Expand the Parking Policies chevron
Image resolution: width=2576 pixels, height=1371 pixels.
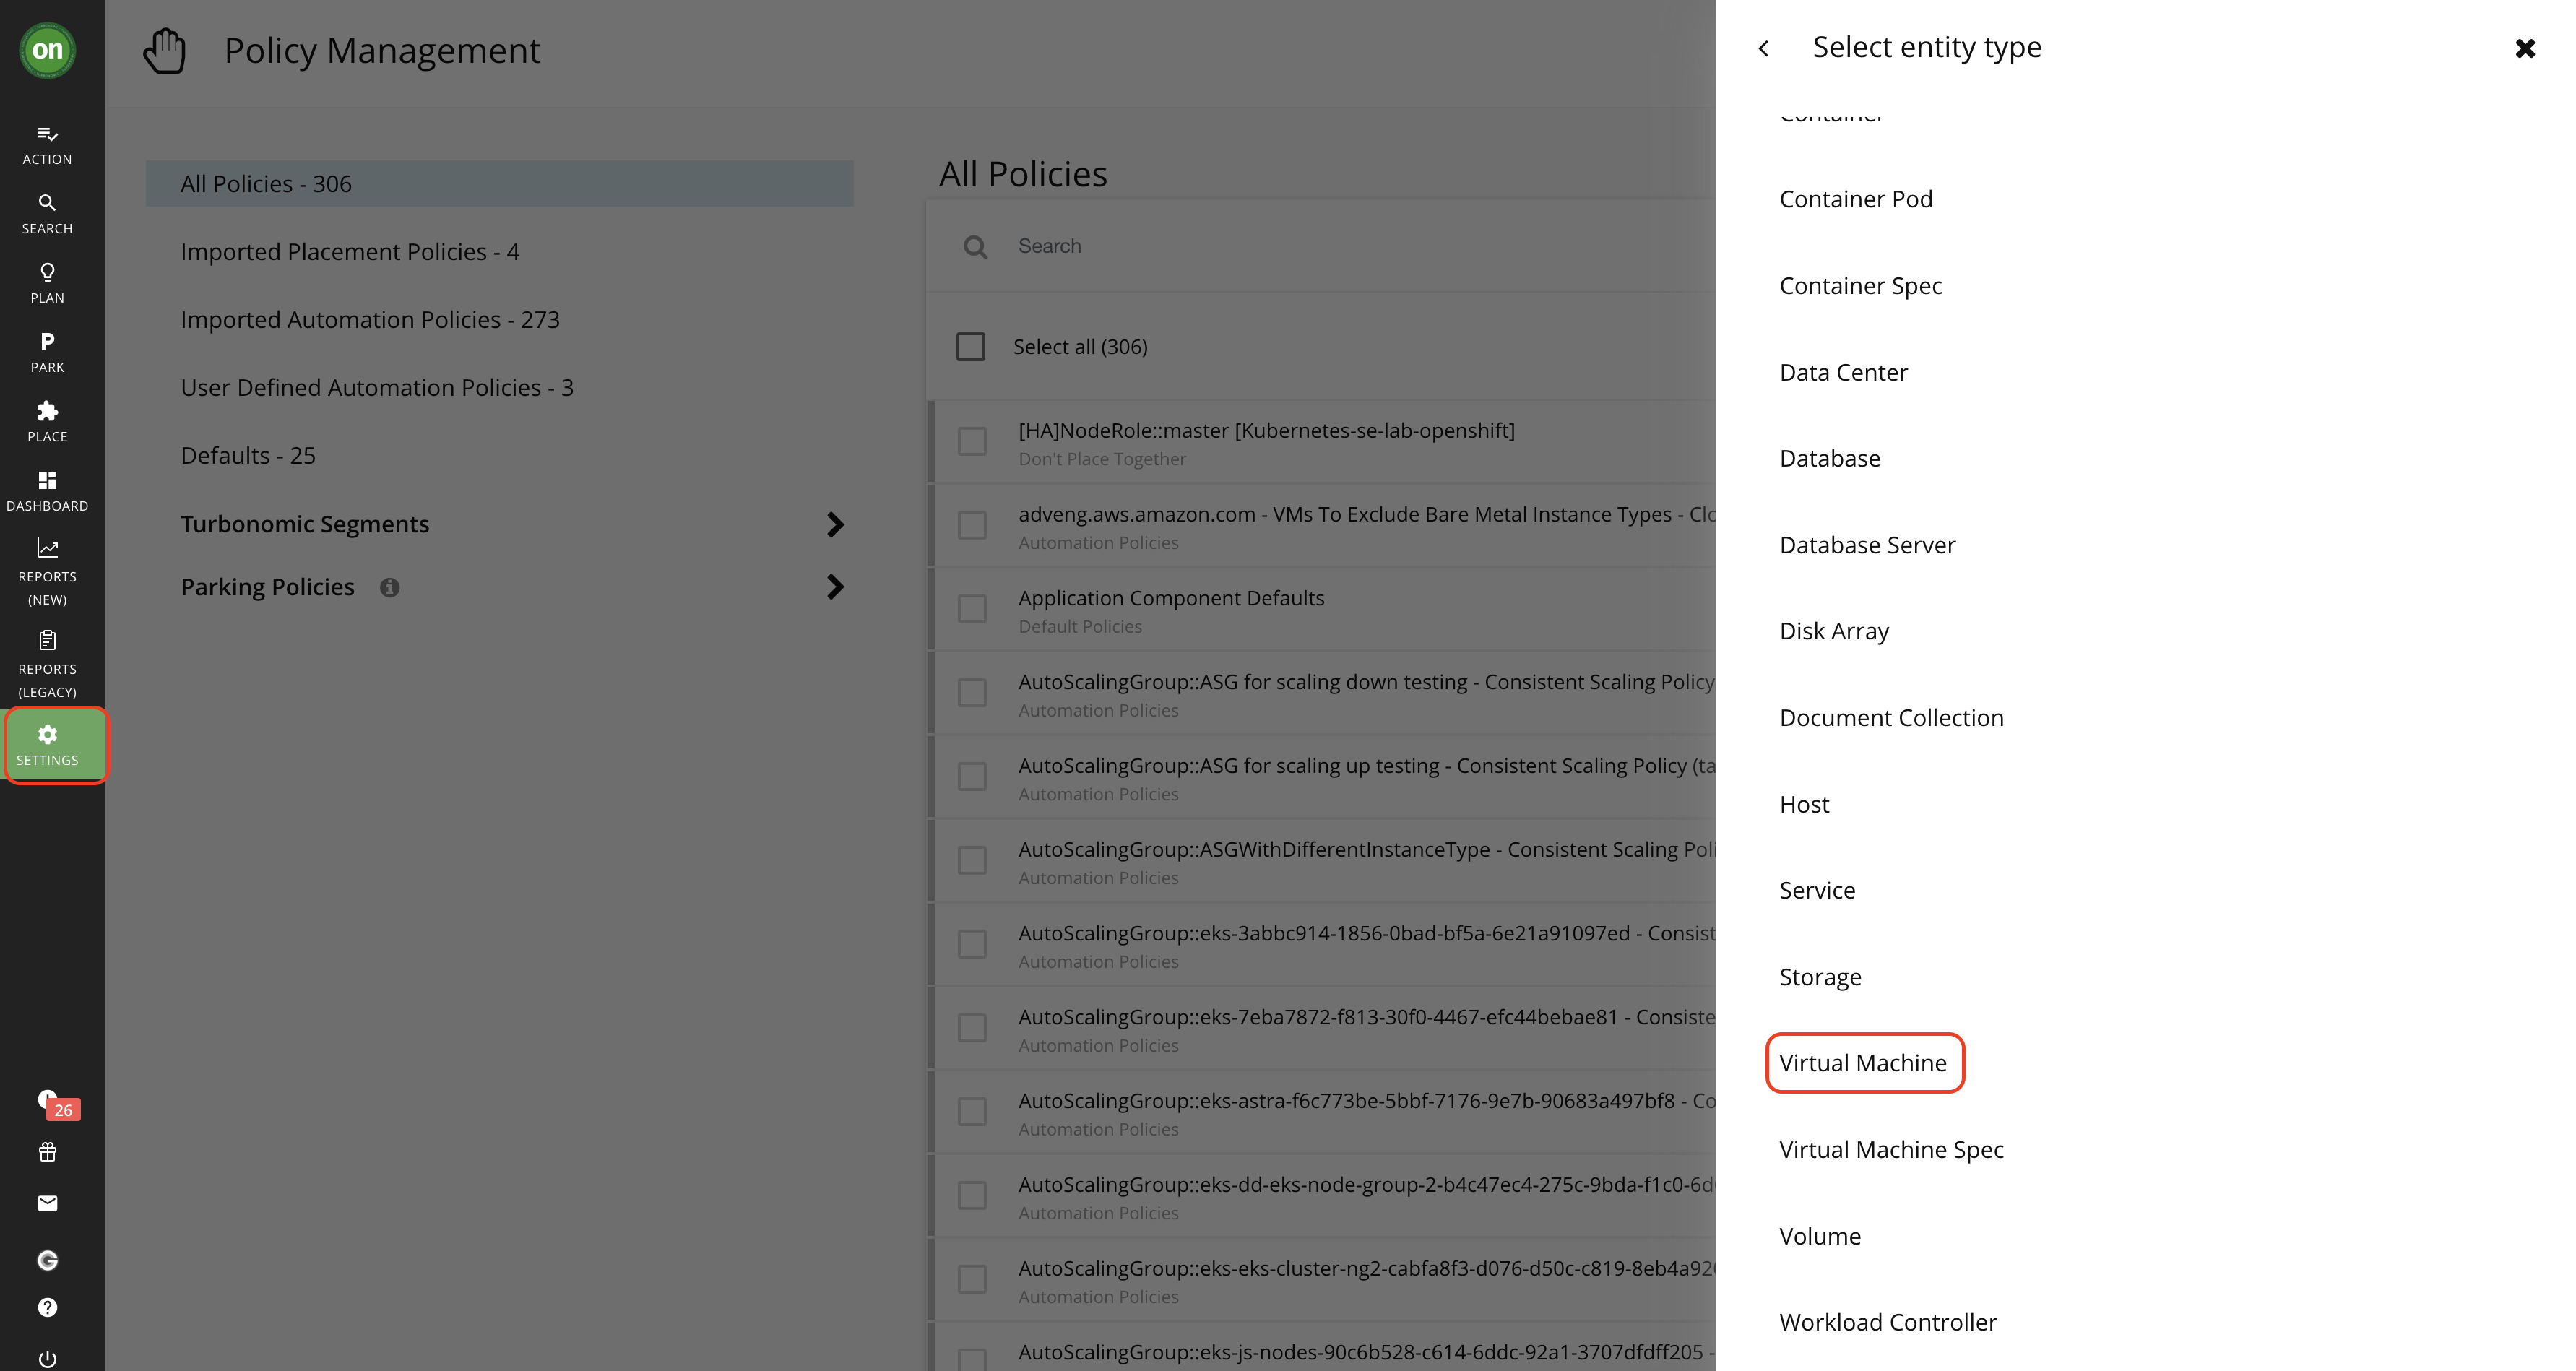point(835,587)
